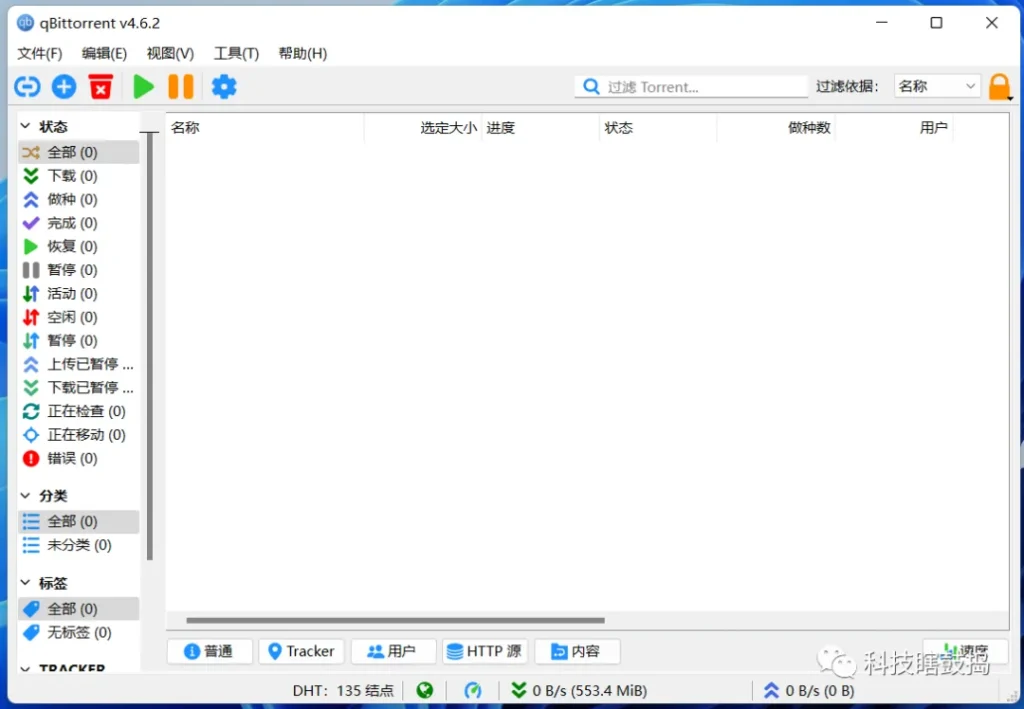Click the torrent list horizontal scrollbar
This screenshot has height=709, width=1024.
(x=395, y=620)
